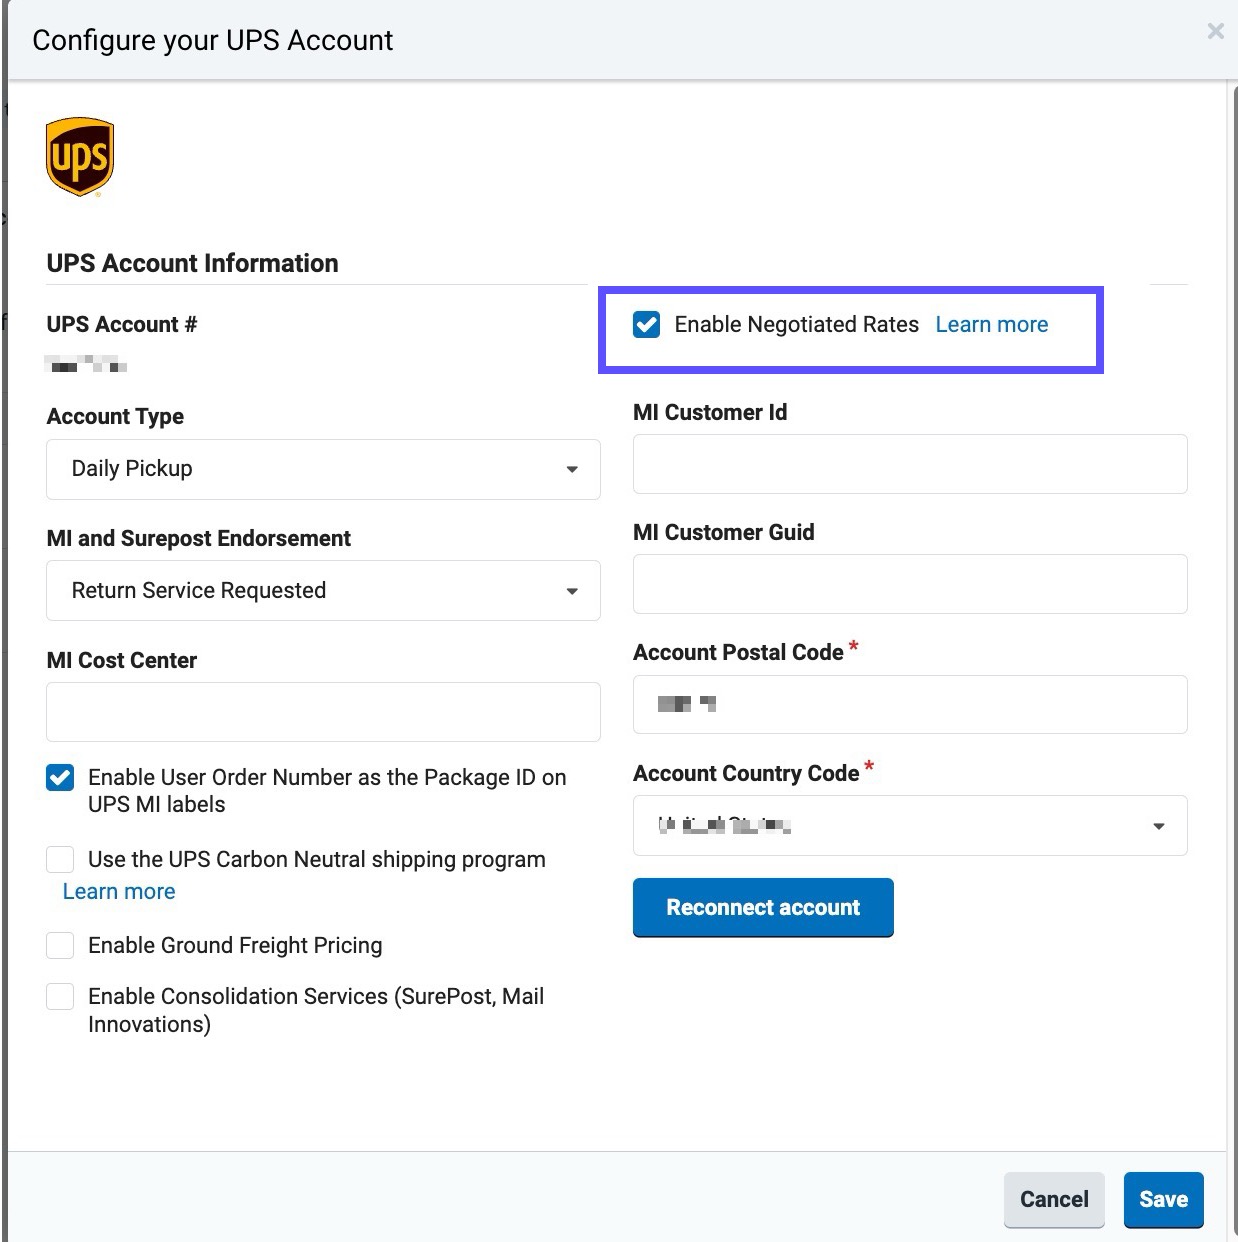Image resolution: width=1238 pixels, height=1242 pixels.
Task: Enable UPS Carbon Neutral shipping program
Action: (x=60, y=859)
